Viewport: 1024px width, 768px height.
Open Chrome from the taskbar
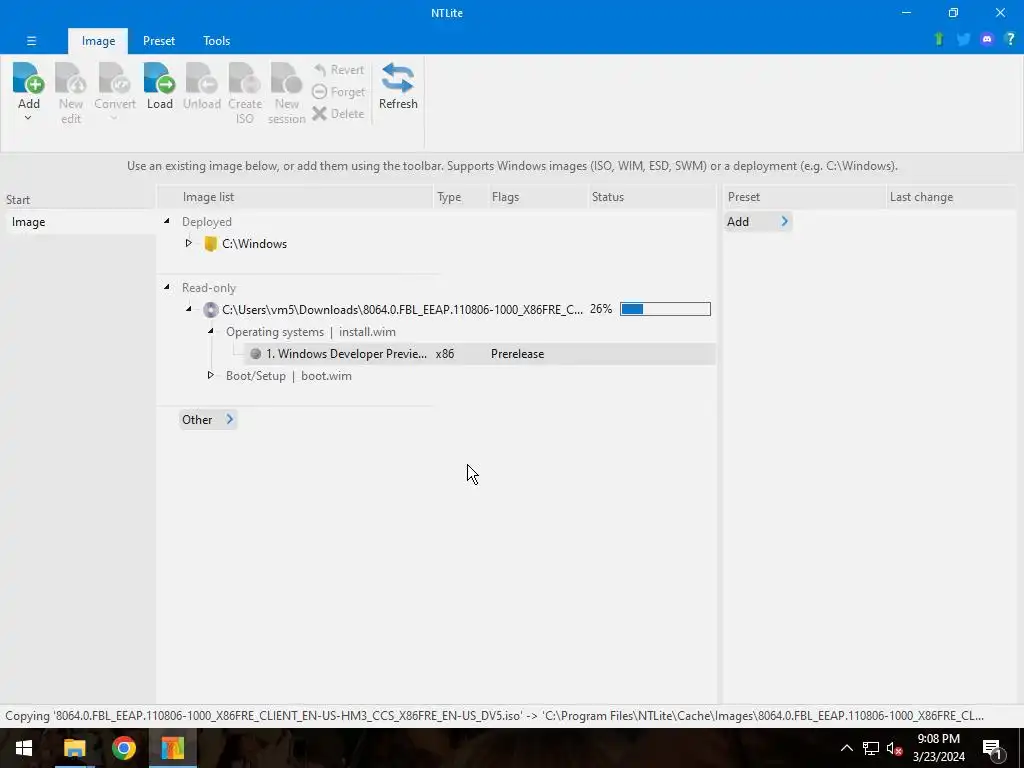click(123, 748)
